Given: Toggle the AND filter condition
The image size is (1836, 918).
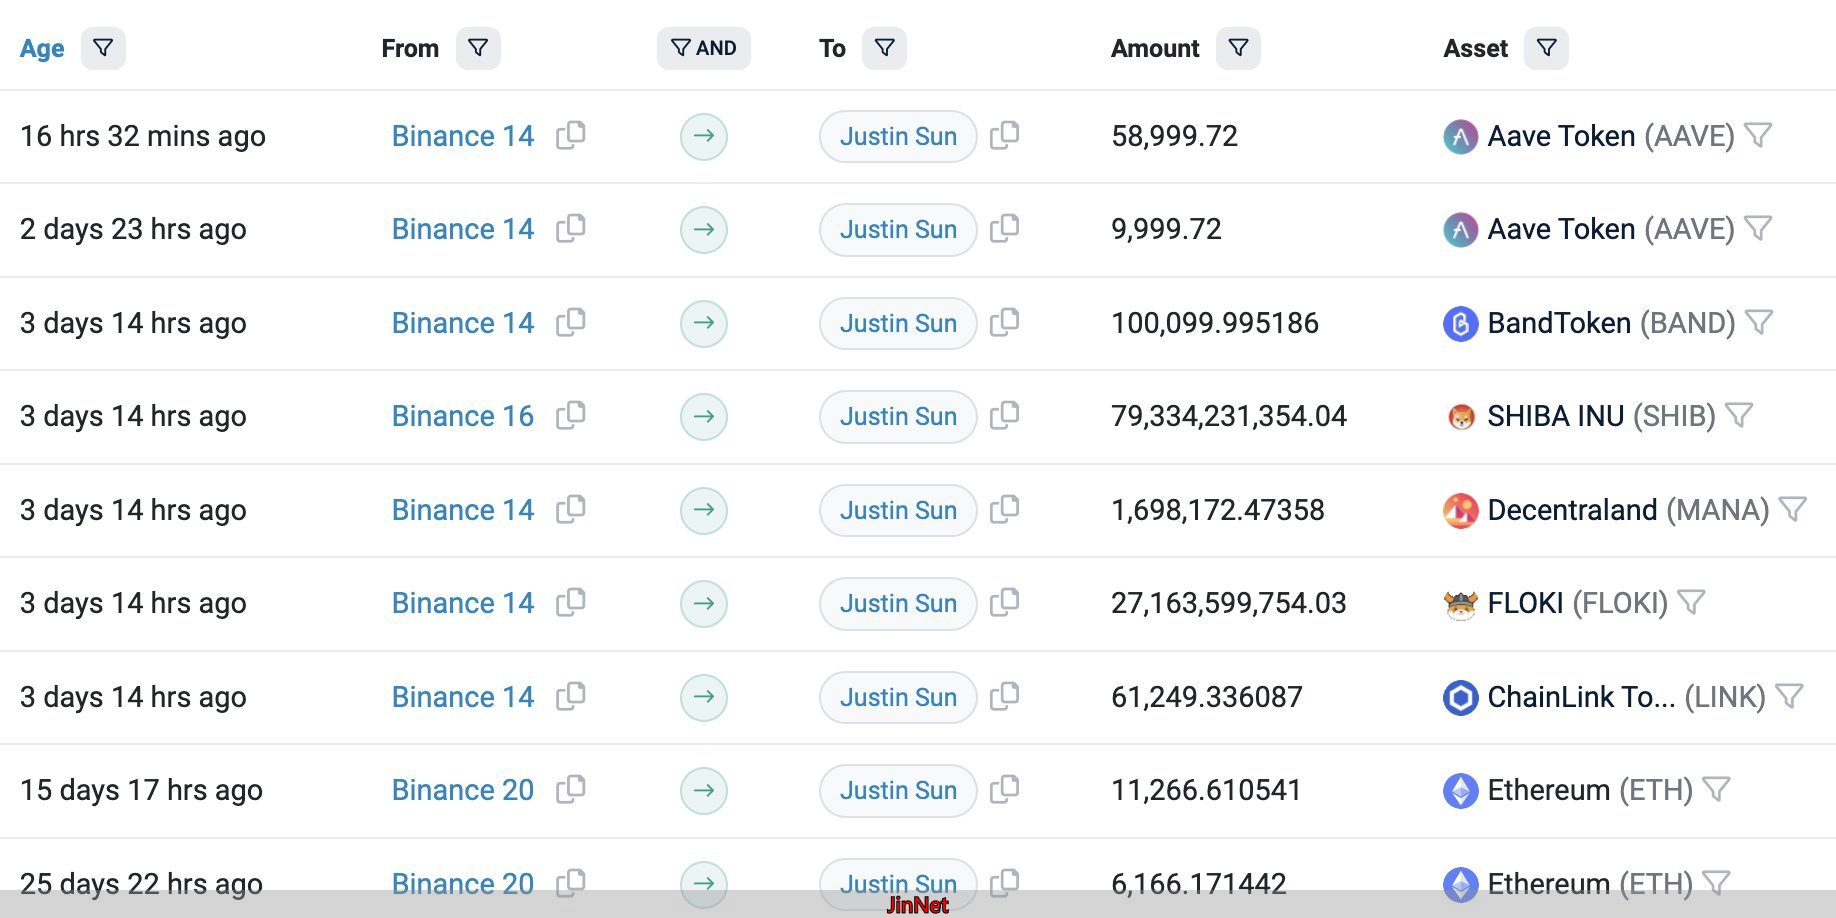Looking at the screenshot, I should (703, 48).
